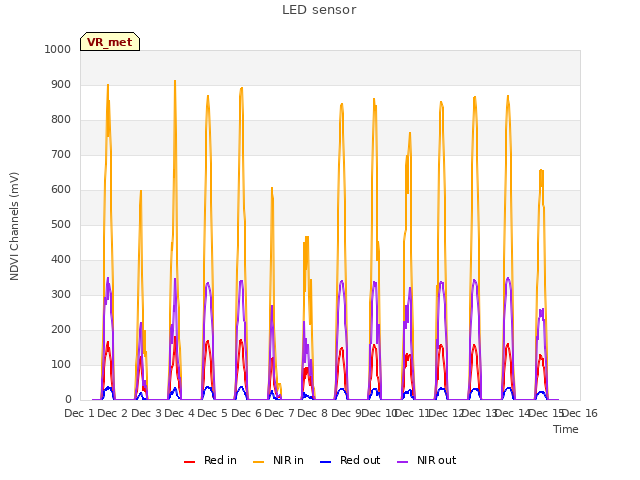Click the 900 y-axis tick label

pos(61,84)
